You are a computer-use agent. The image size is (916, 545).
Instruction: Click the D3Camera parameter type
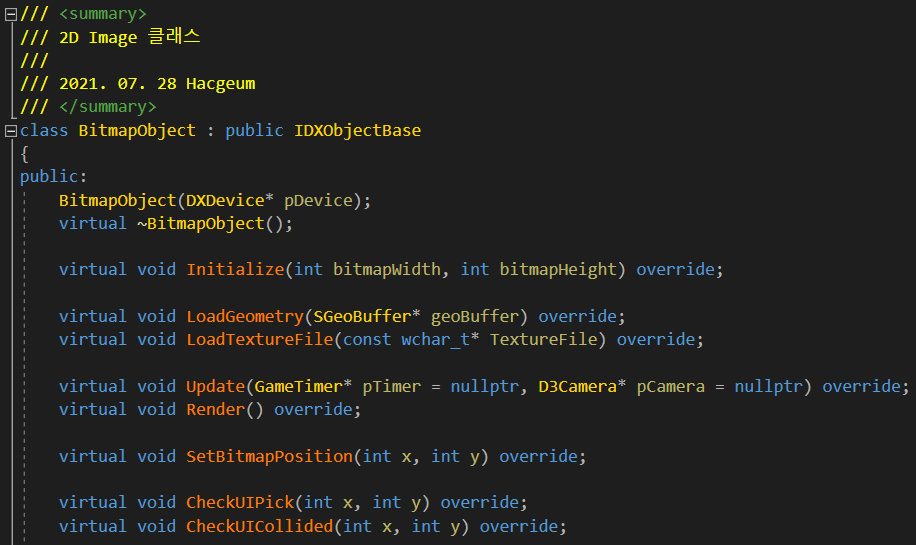tap(578, 386)
